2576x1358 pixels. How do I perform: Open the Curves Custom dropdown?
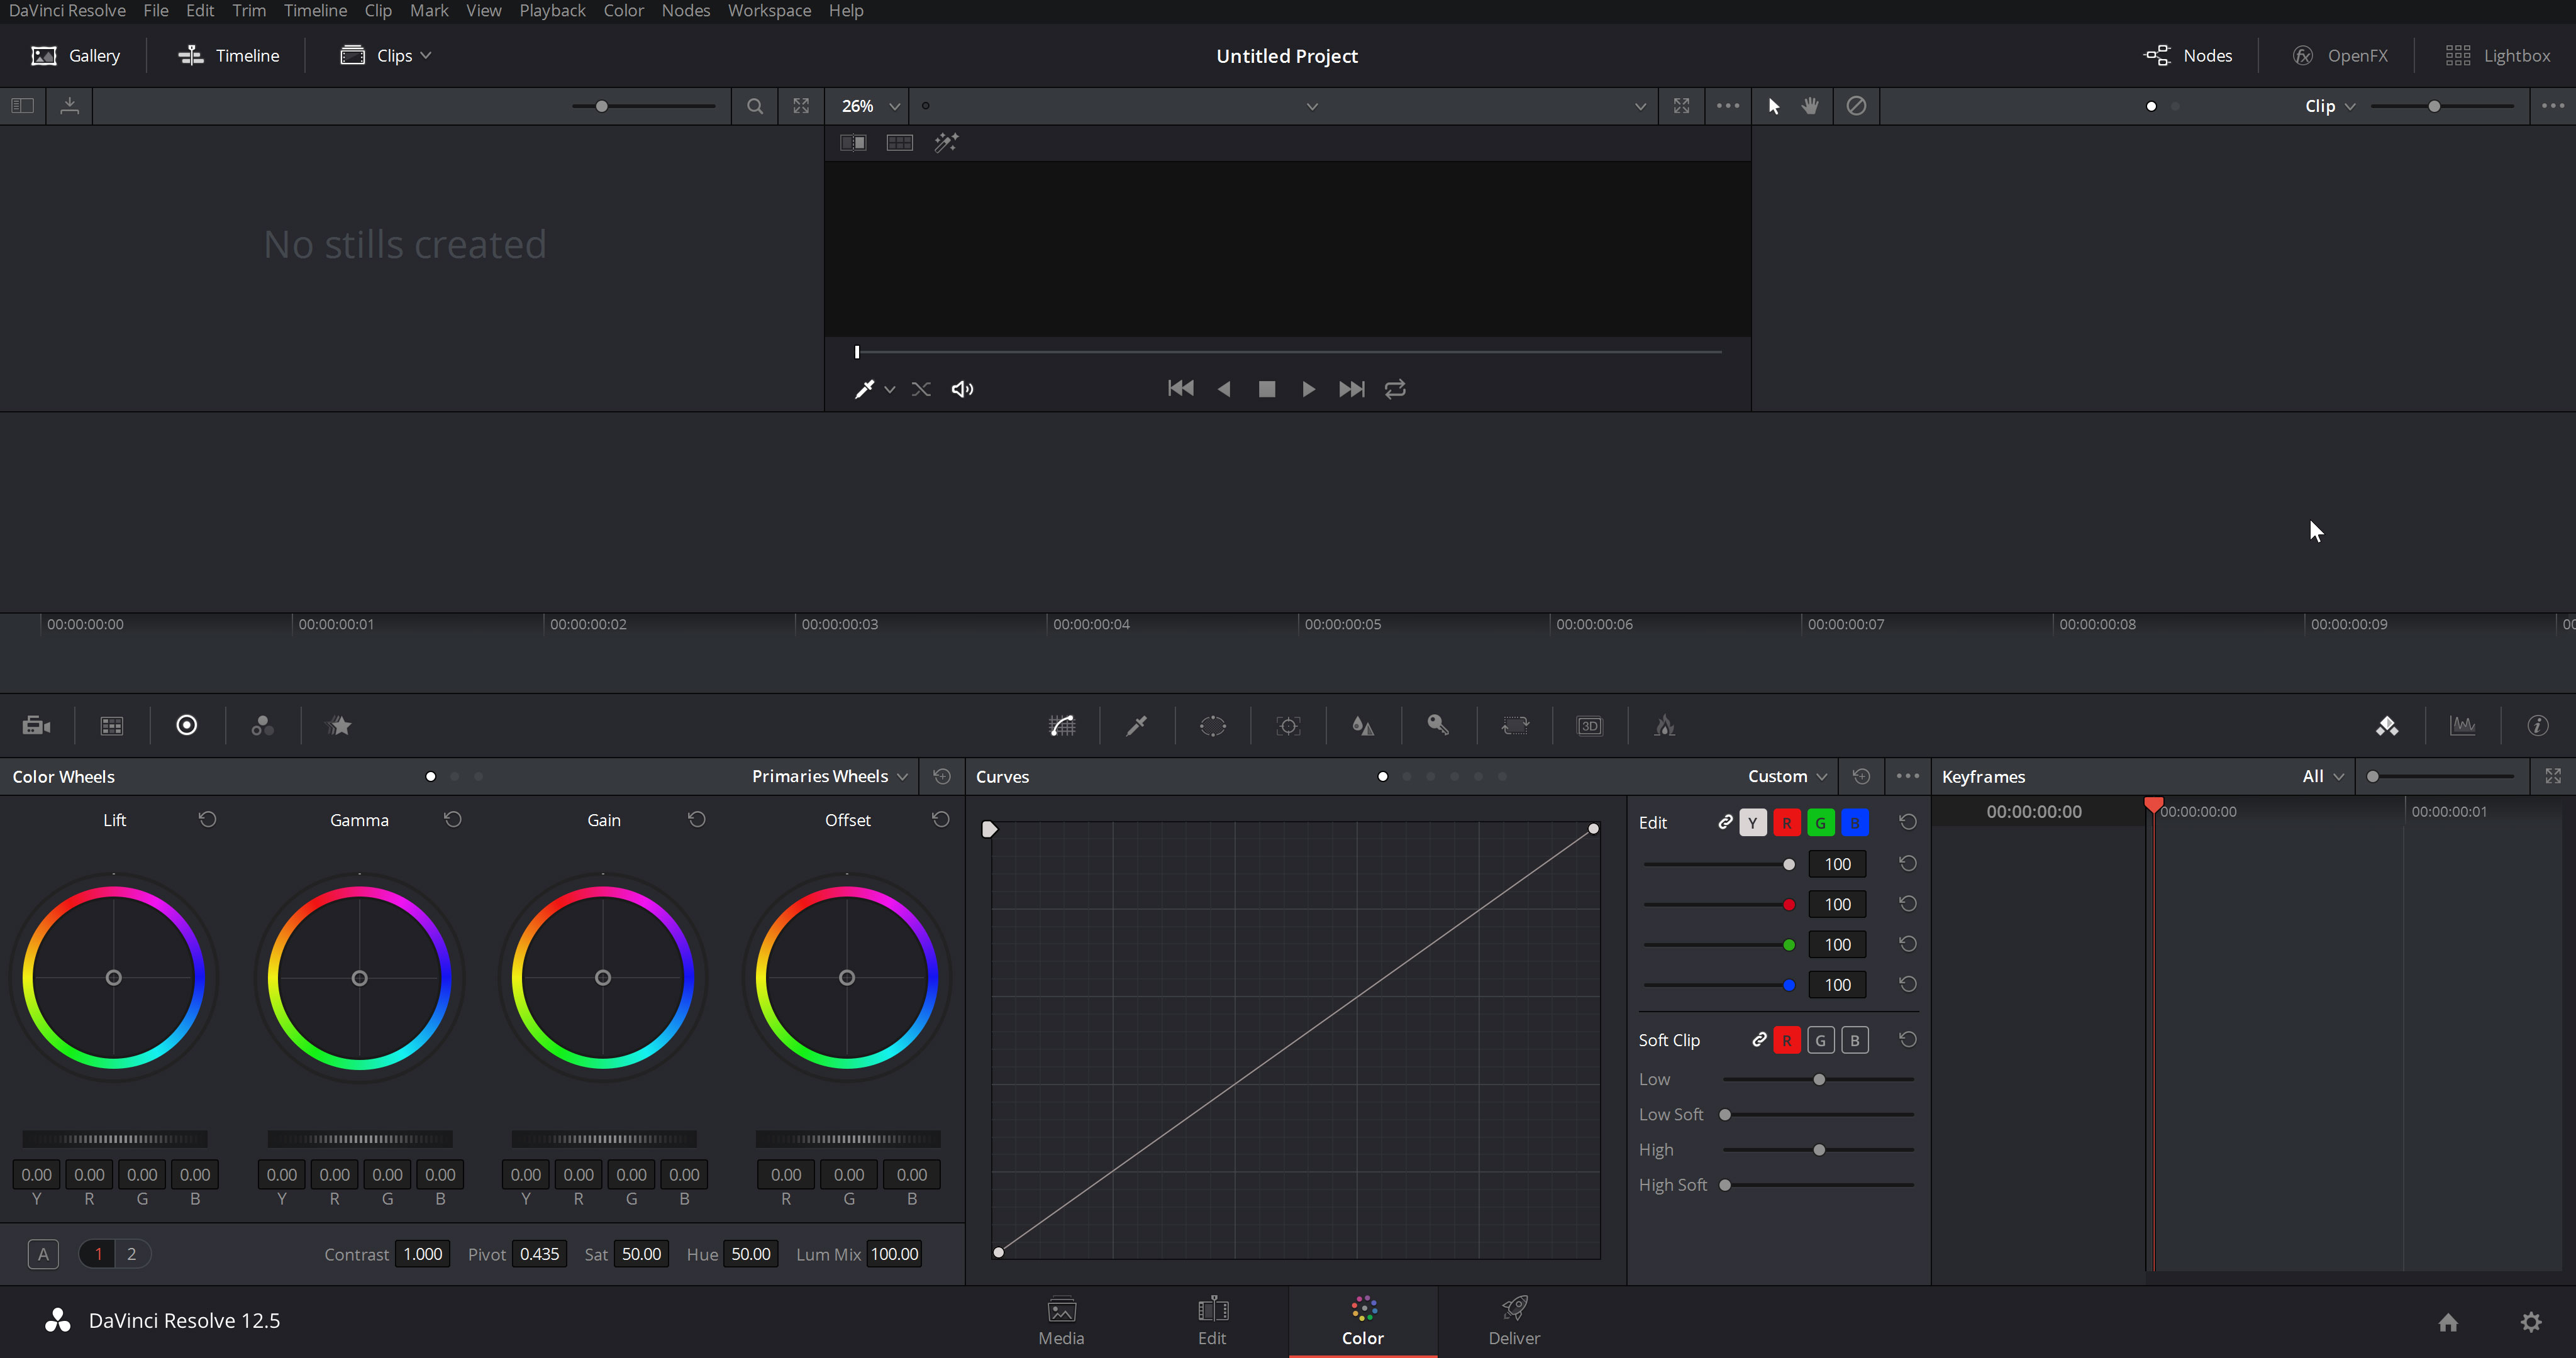1787,776
